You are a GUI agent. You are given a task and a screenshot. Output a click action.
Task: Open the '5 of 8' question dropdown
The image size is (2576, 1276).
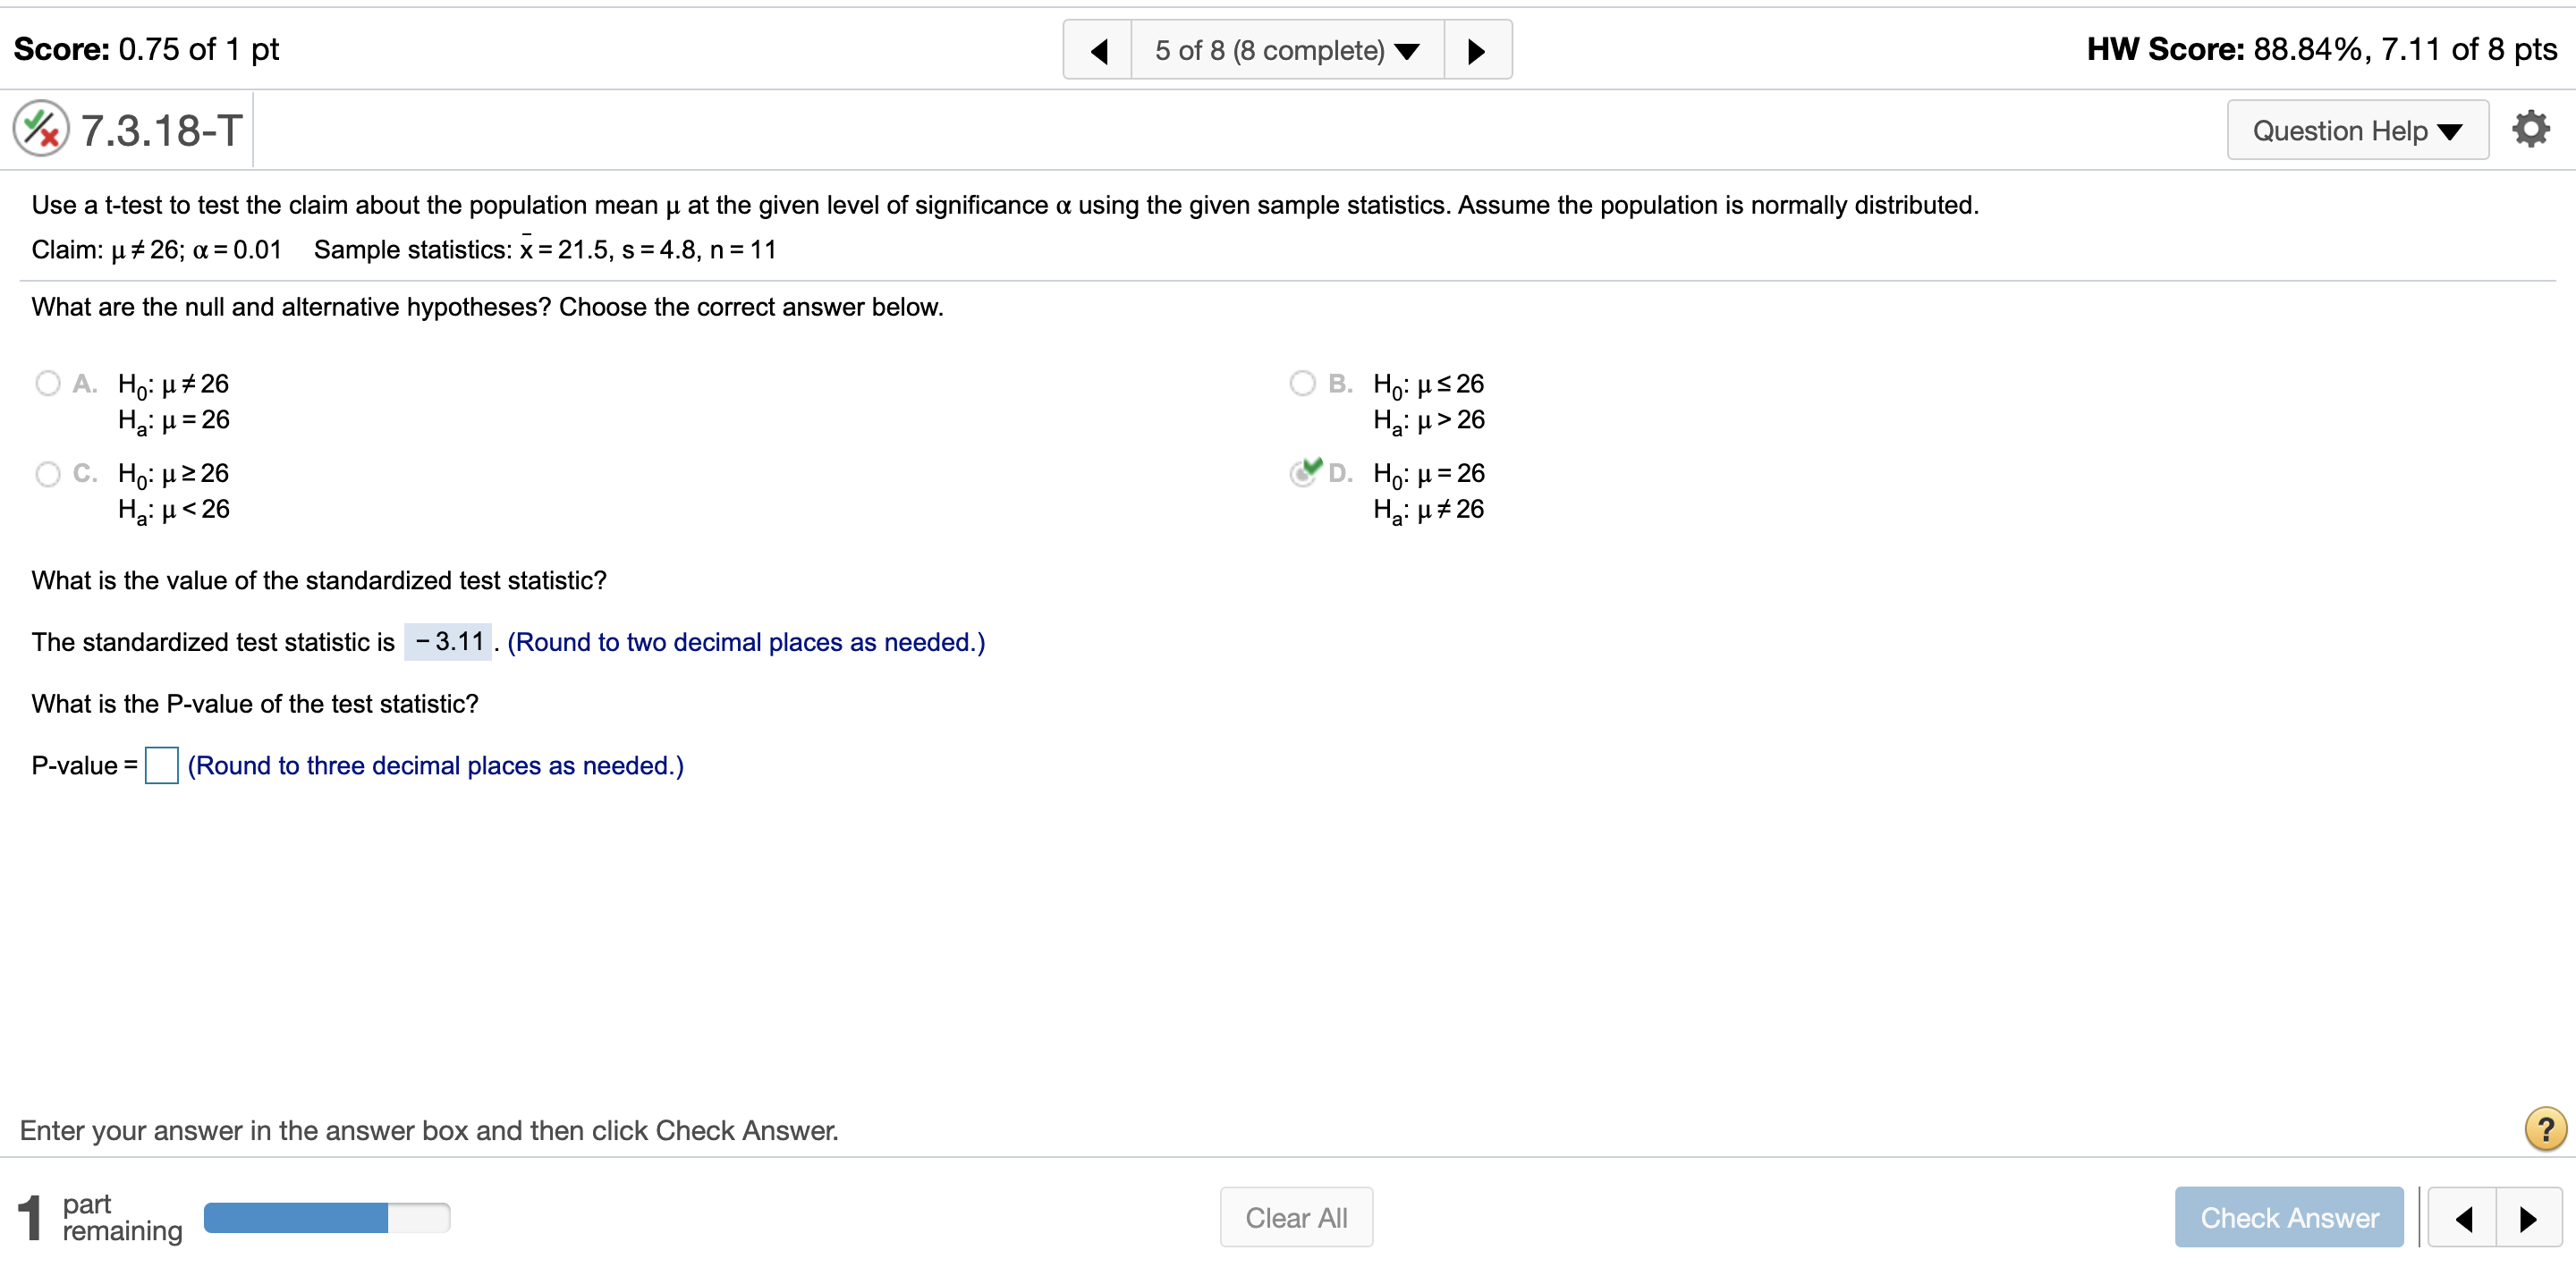point(1286,50)
